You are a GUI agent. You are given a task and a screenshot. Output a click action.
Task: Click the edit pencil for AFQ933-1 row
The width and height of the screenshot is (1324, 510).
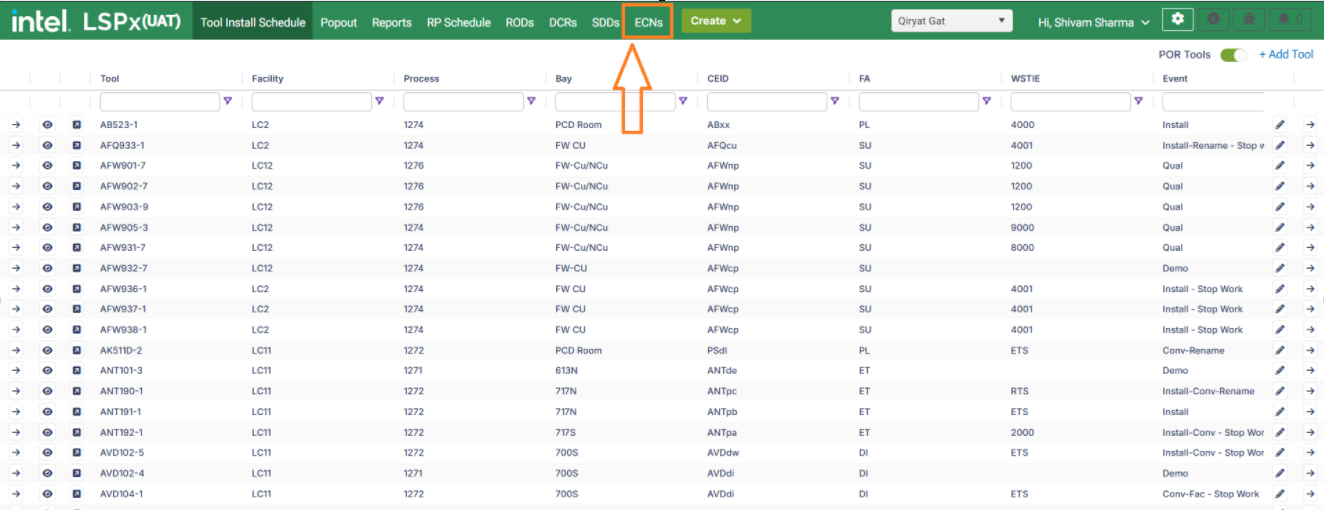(x=1280, y=146)
